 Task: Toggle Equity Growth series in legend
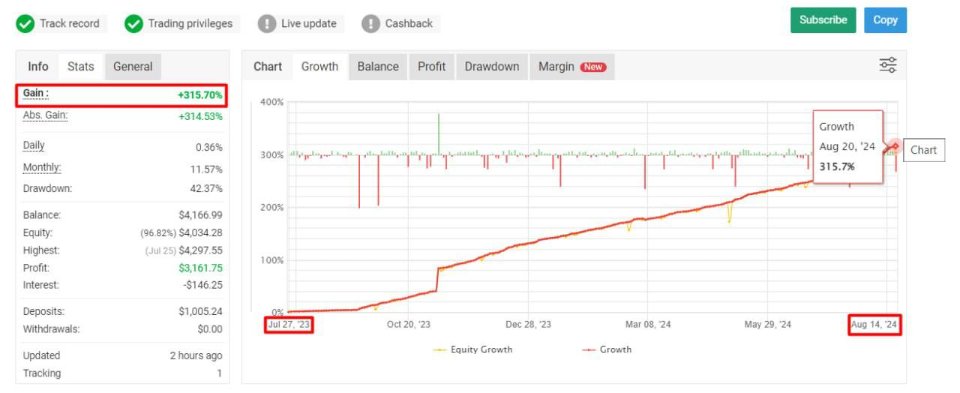click(472, 350)
